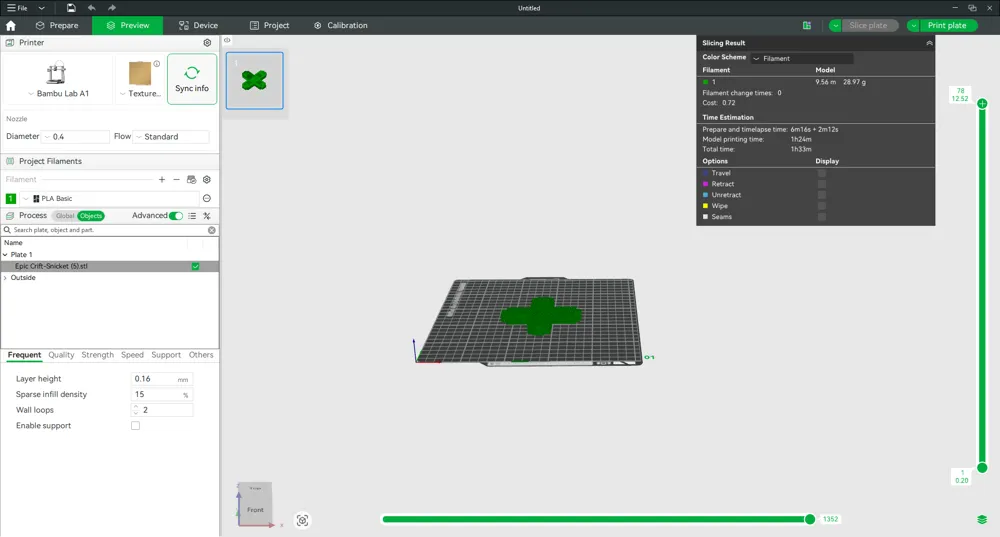Open Print plate dropdown arrow
This screenshot has height=537, width=1000.
pos(913,26)
